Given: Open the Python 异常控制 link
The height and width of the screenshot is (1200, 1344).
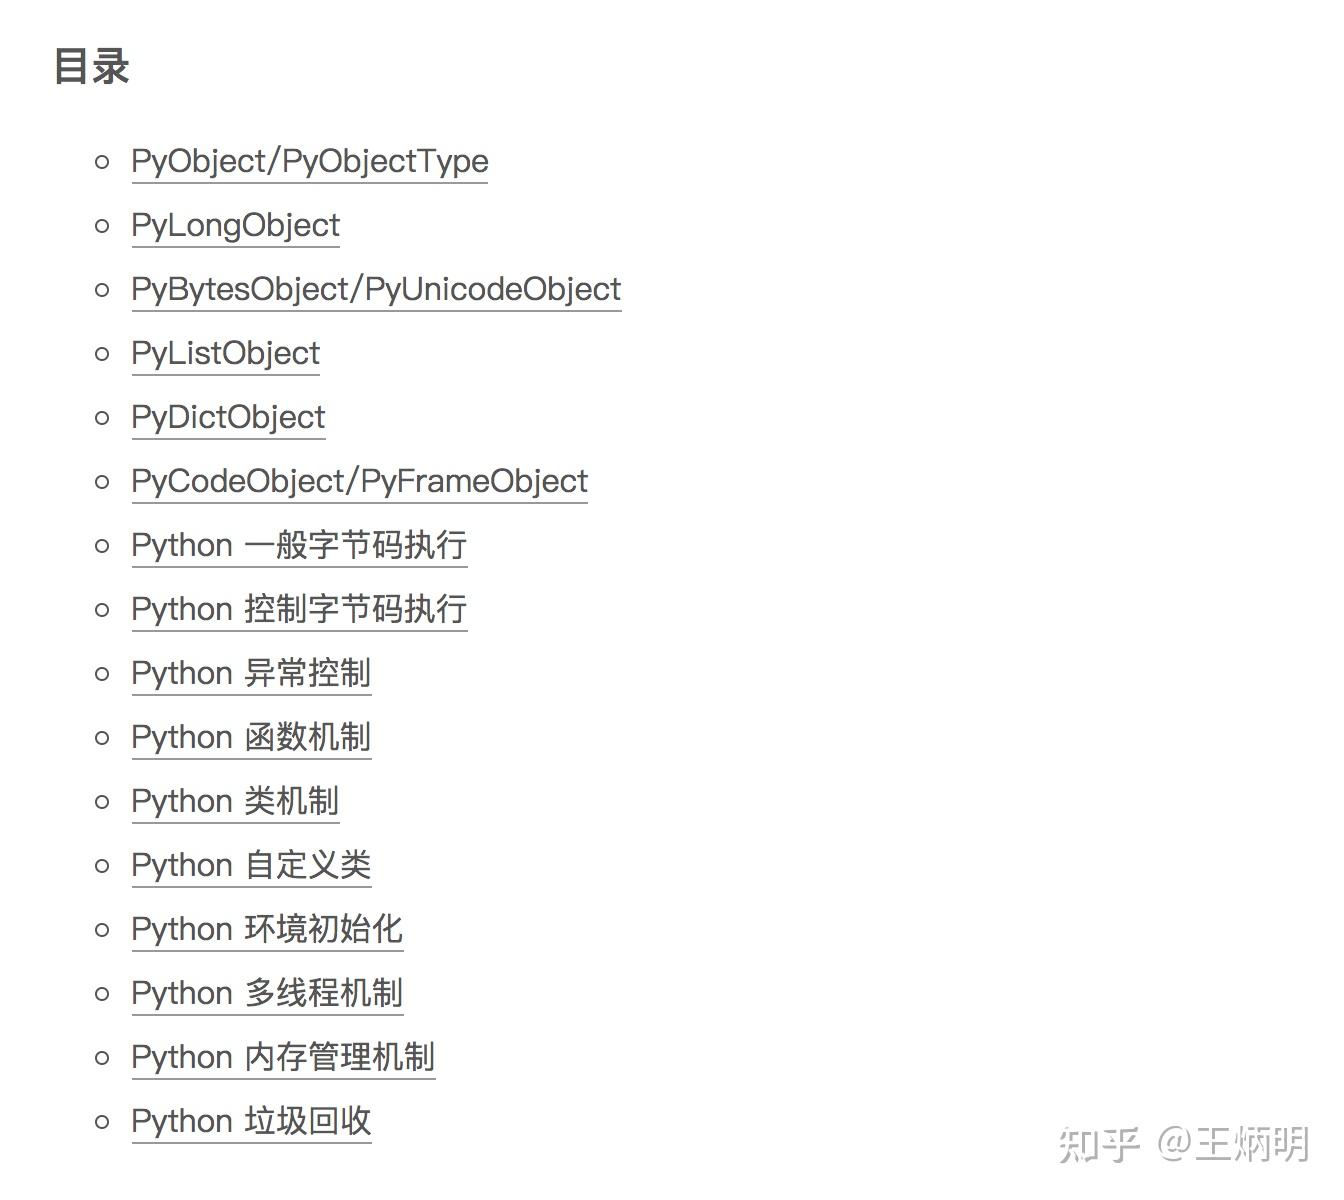Looking at the screenshot, I should click(x=251, y=673).
